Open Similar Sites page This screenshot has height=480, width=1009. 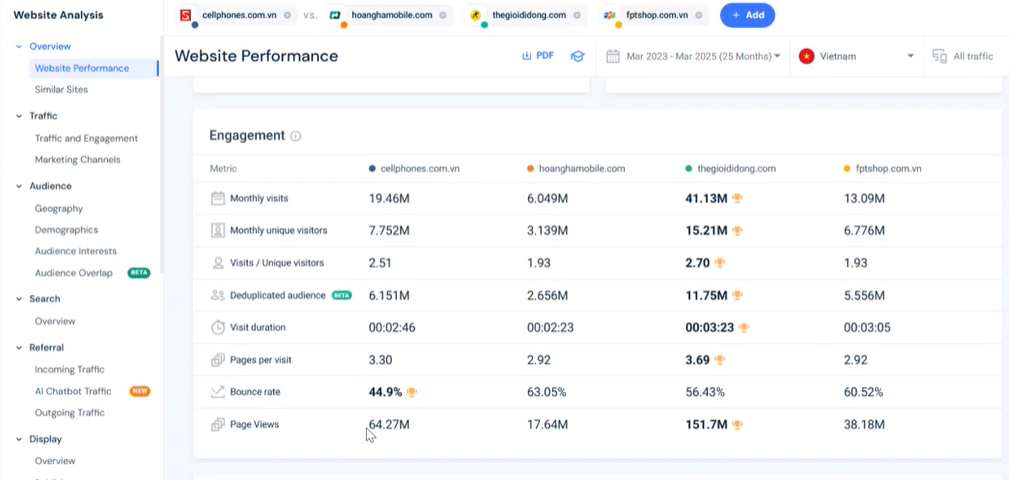(x=61, y=89)
